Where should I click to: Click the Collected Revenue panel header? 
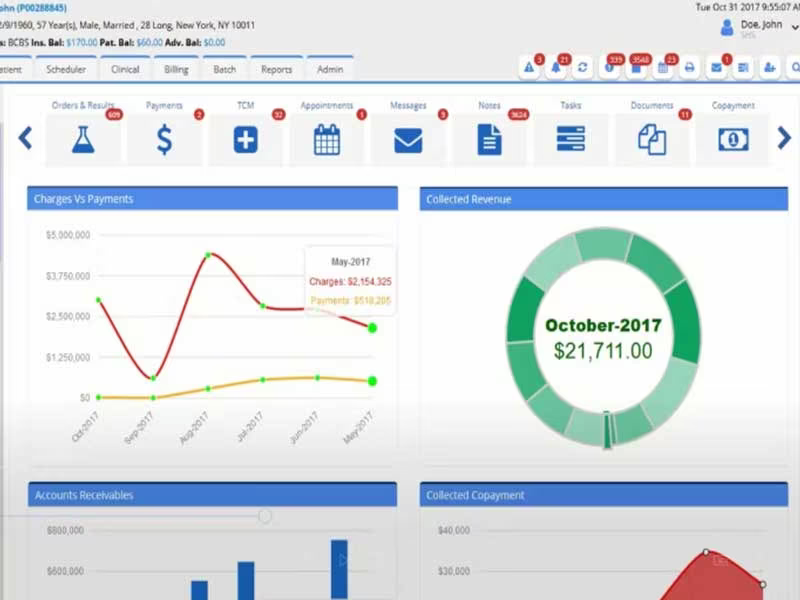click(604, 199)
